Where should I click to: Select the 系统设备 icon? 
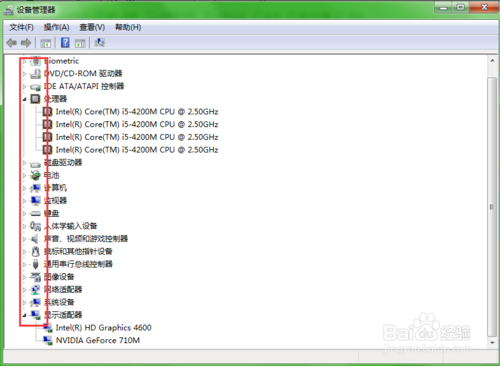(36, 302)
